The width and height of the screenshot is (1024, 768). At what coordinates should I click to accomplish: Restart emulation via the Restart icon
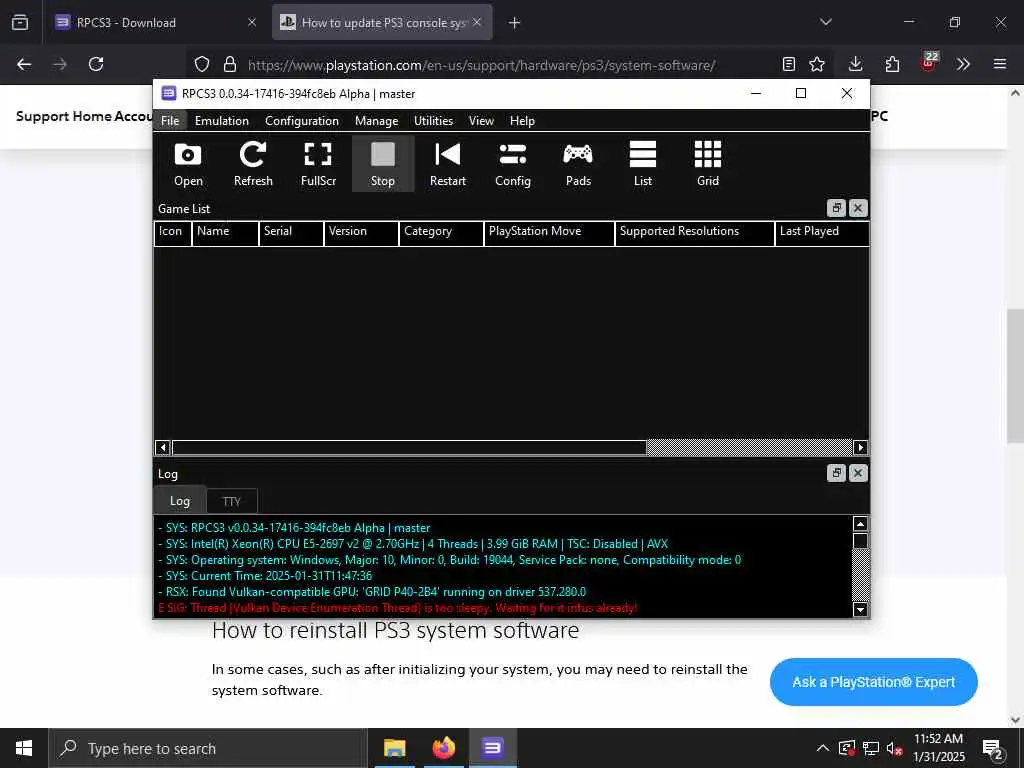[447, 164]
